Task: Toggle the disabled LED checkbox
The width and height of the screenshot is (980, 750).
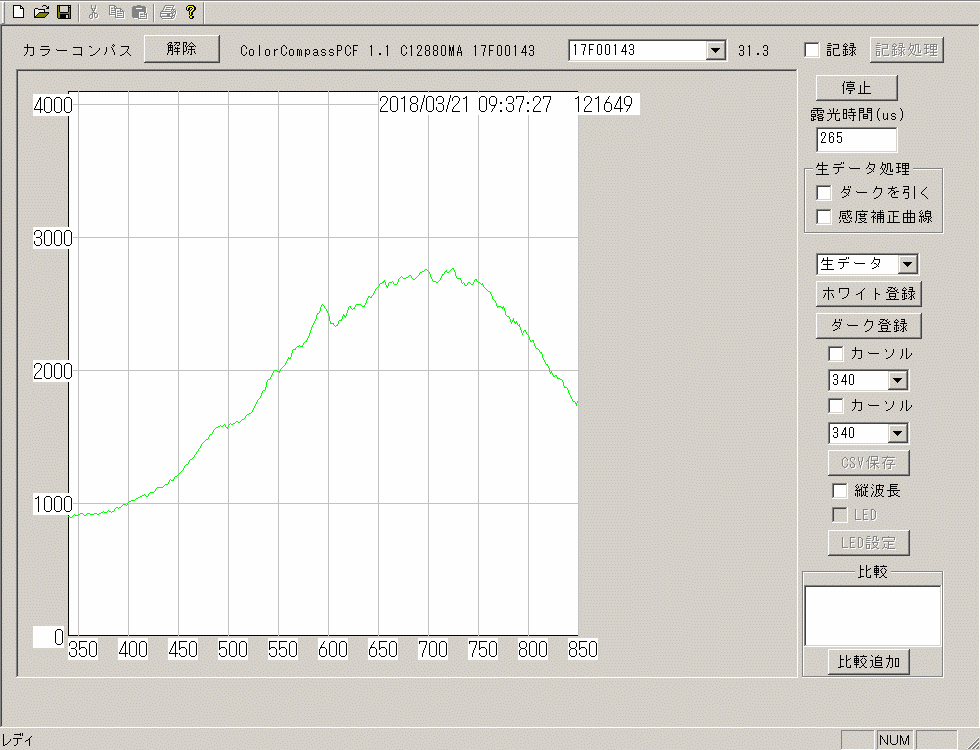Action: 839,515
